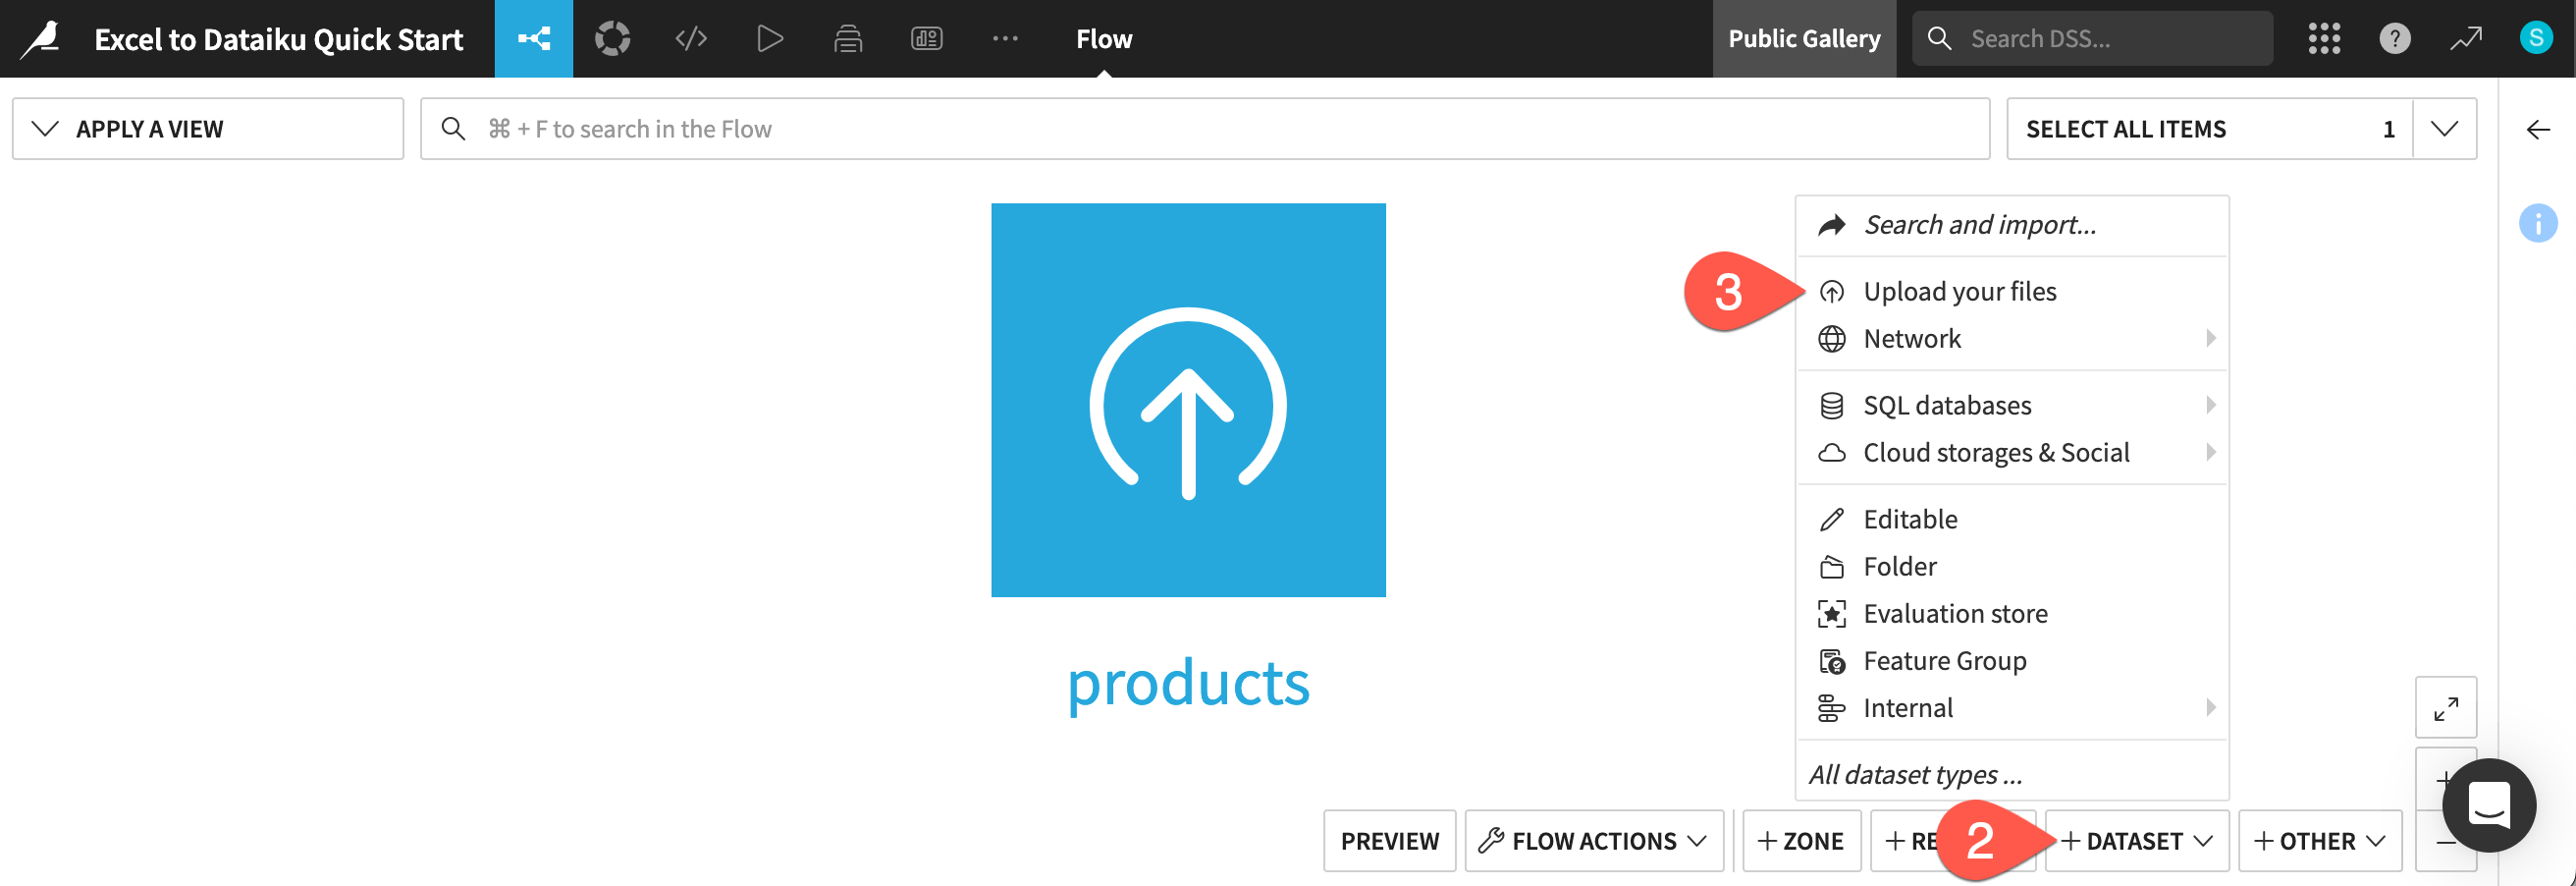The height and width of the screenshot is (886, 2576).
Task: Focus the Search DSS input field
Action: point(2092,39)
